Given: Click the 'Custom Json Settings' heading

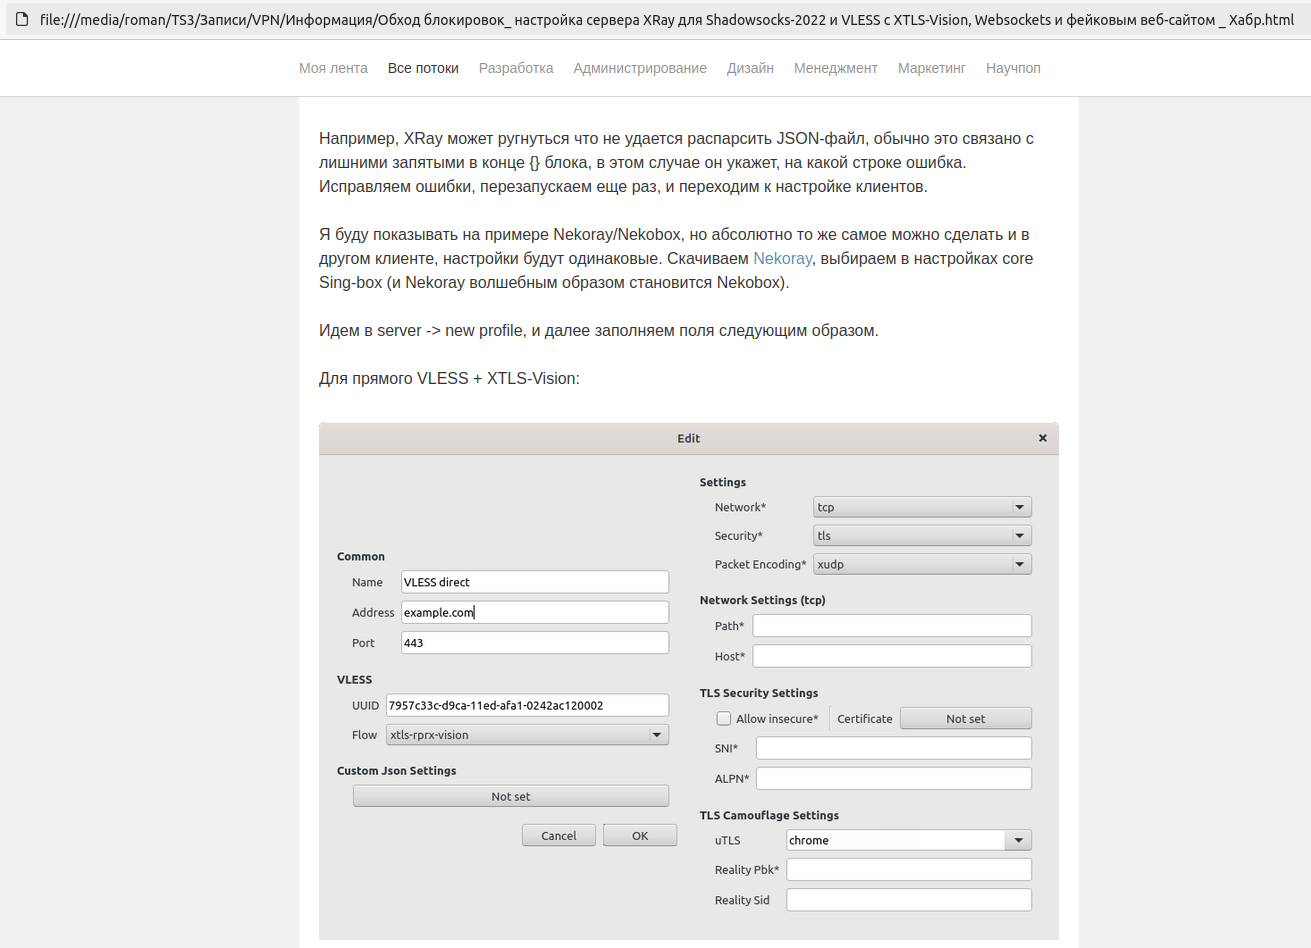Looking at the screenshot, I should [396, 771].
